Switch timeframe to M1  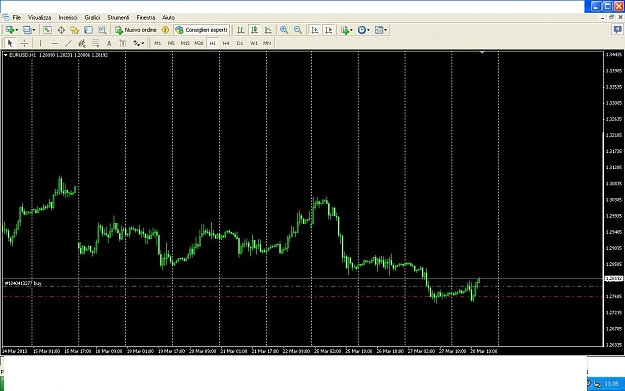pyautogui.click(x=157, y=43)
